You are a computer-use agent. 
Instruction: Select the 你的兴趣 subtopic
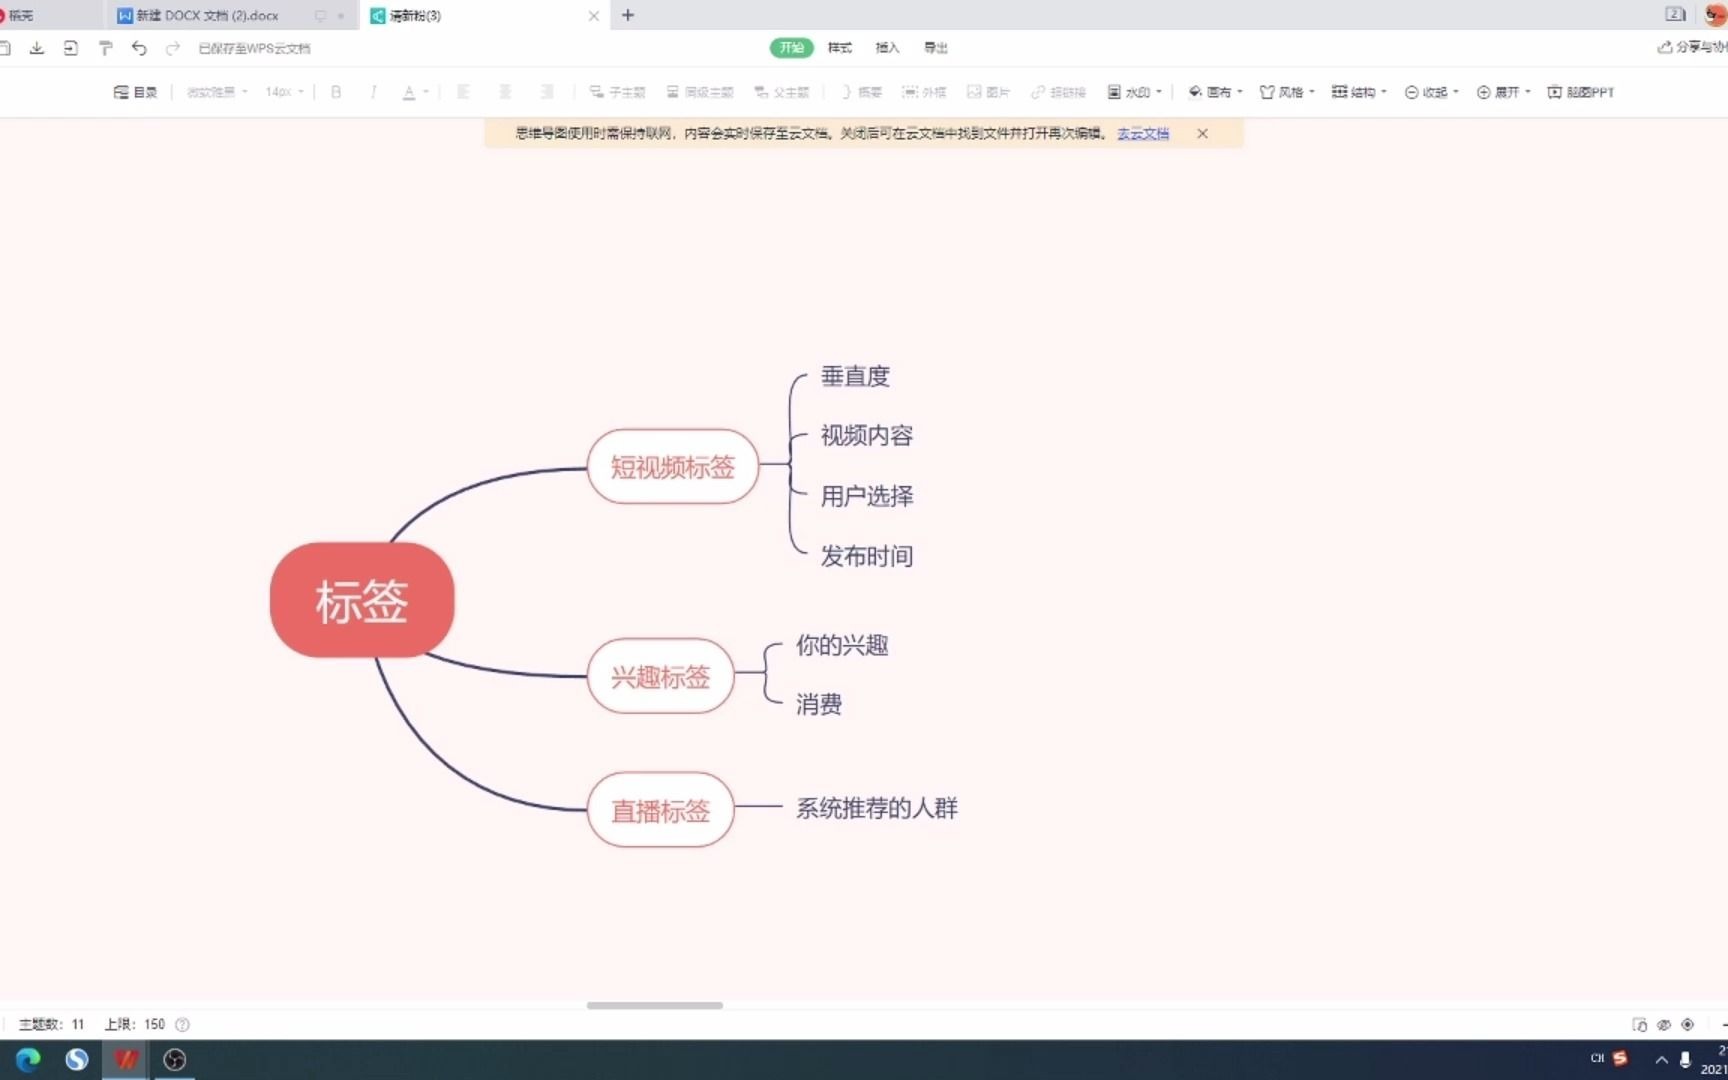(842, 645)
